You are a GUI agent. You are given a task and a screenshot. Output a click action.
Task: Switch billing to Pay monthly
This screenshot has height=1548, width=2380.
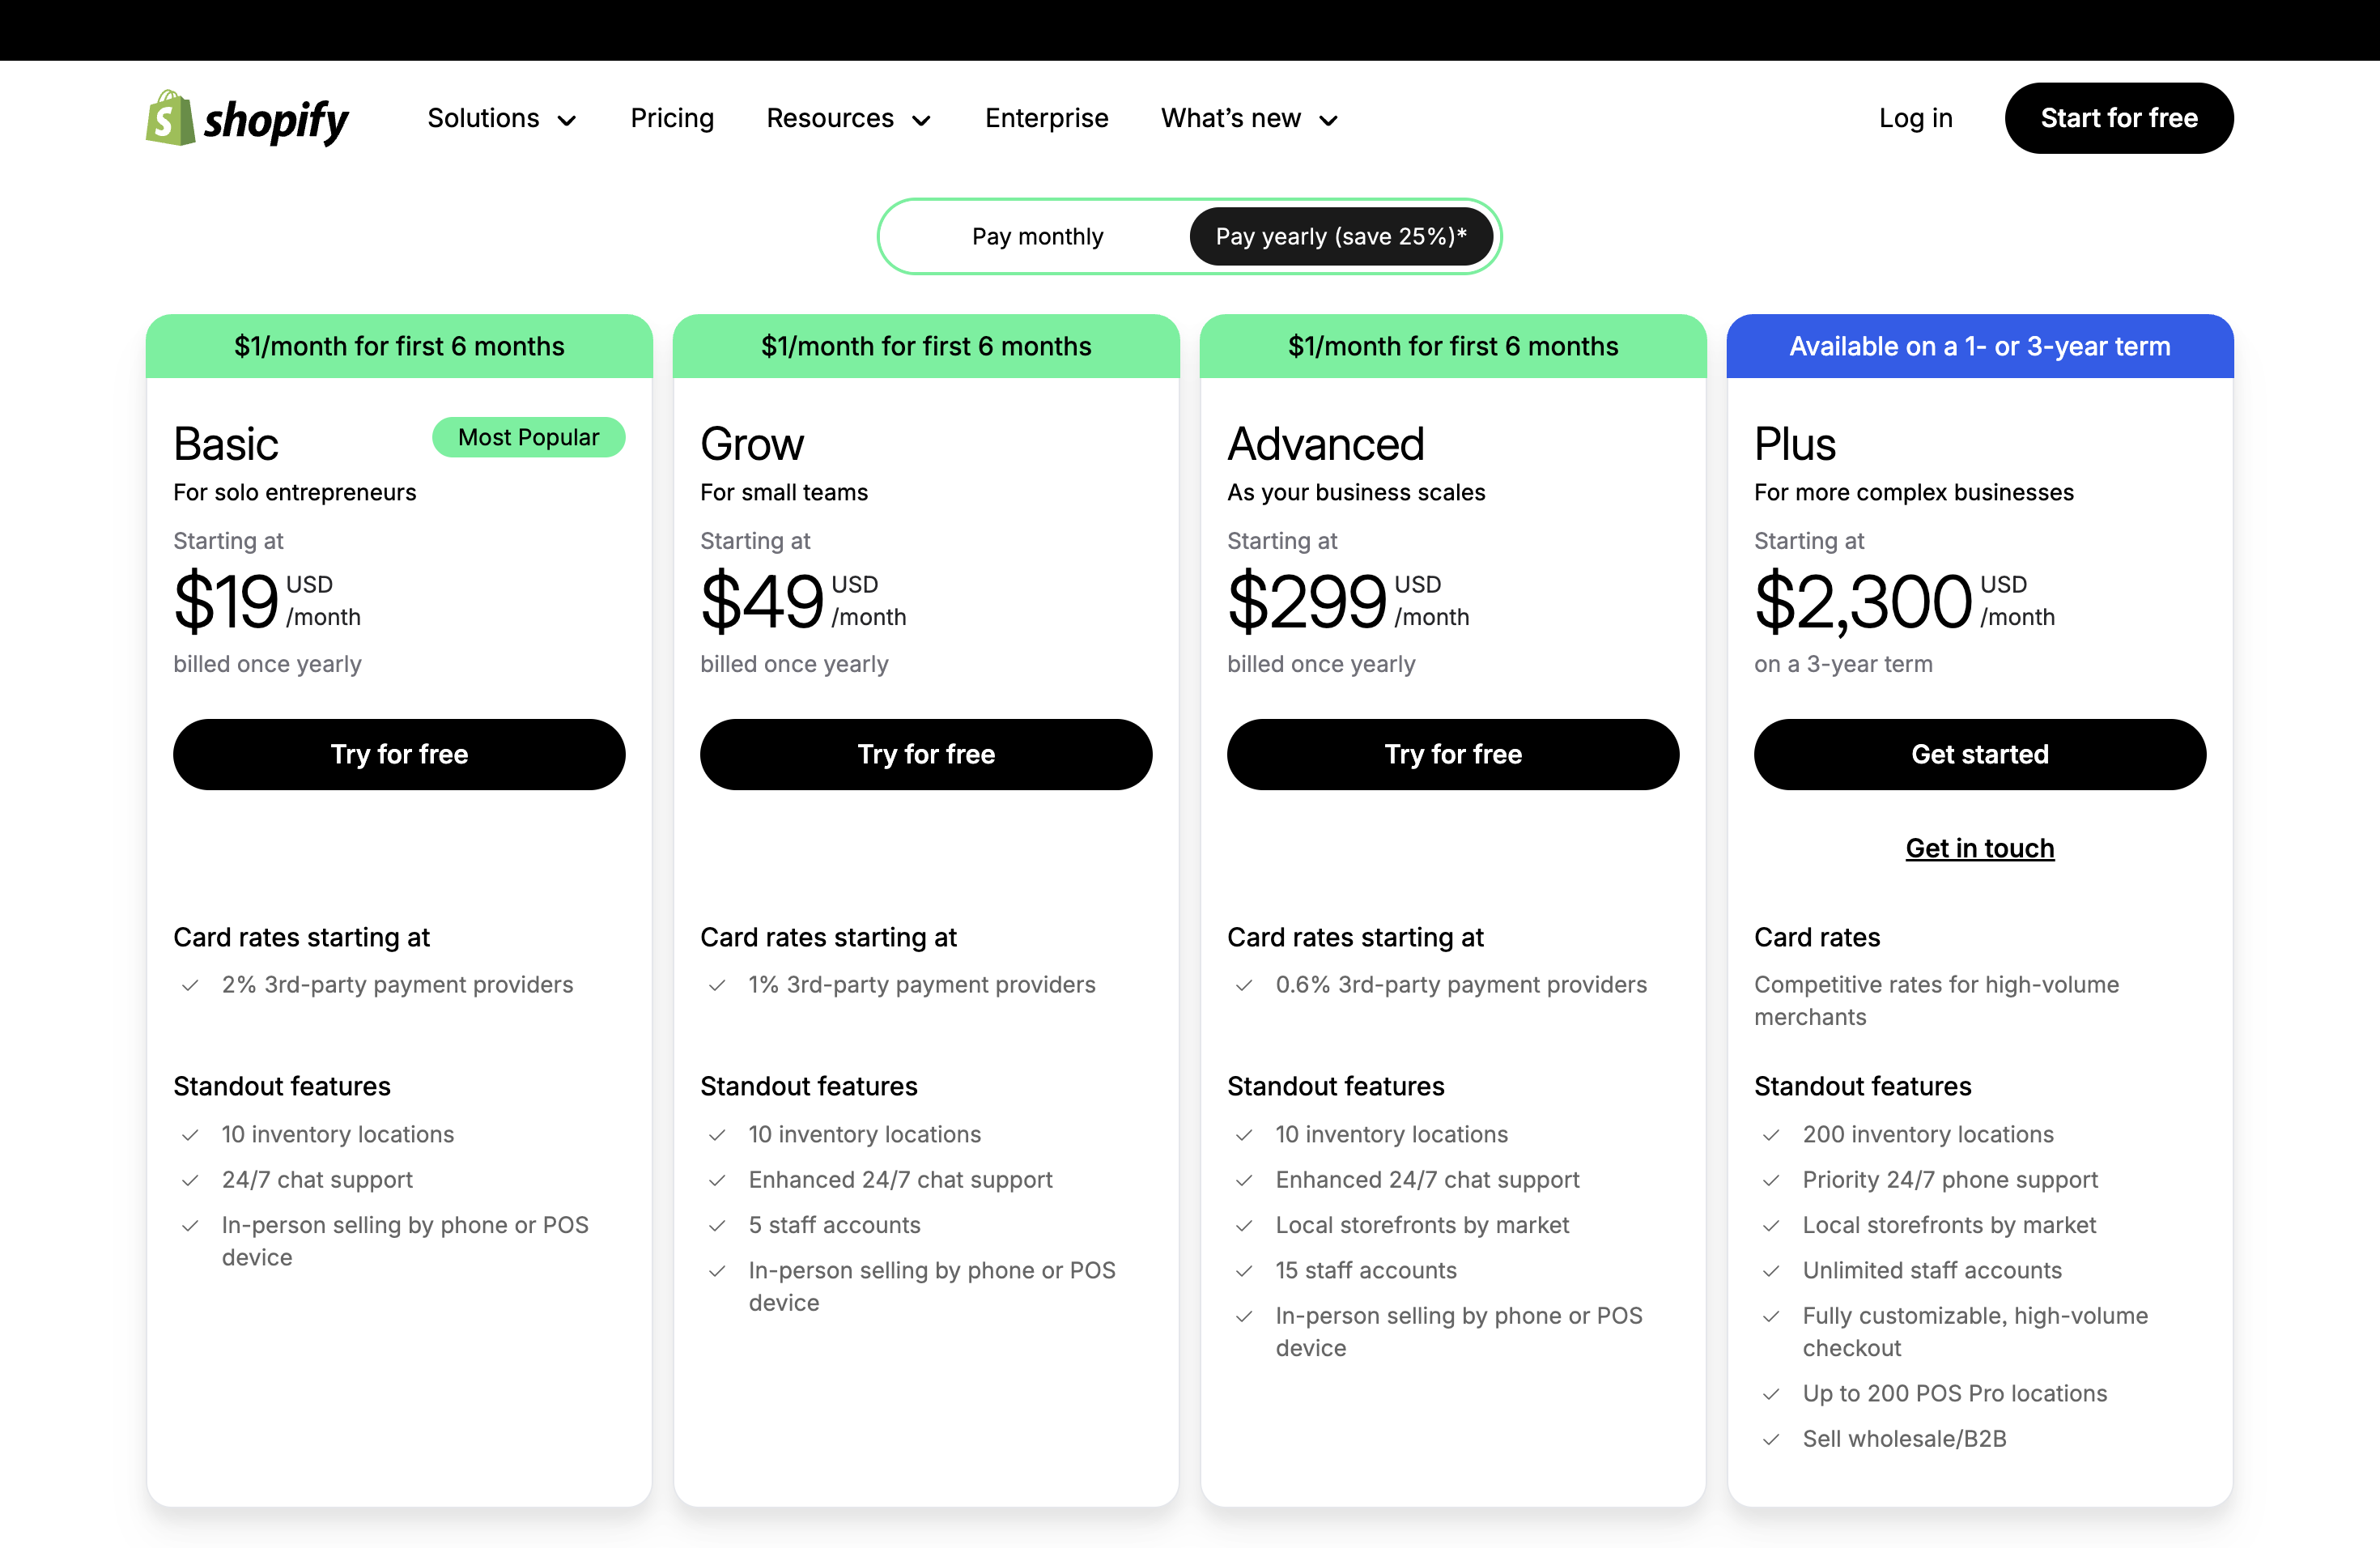pyautogui.click(x=1037, y=236)
